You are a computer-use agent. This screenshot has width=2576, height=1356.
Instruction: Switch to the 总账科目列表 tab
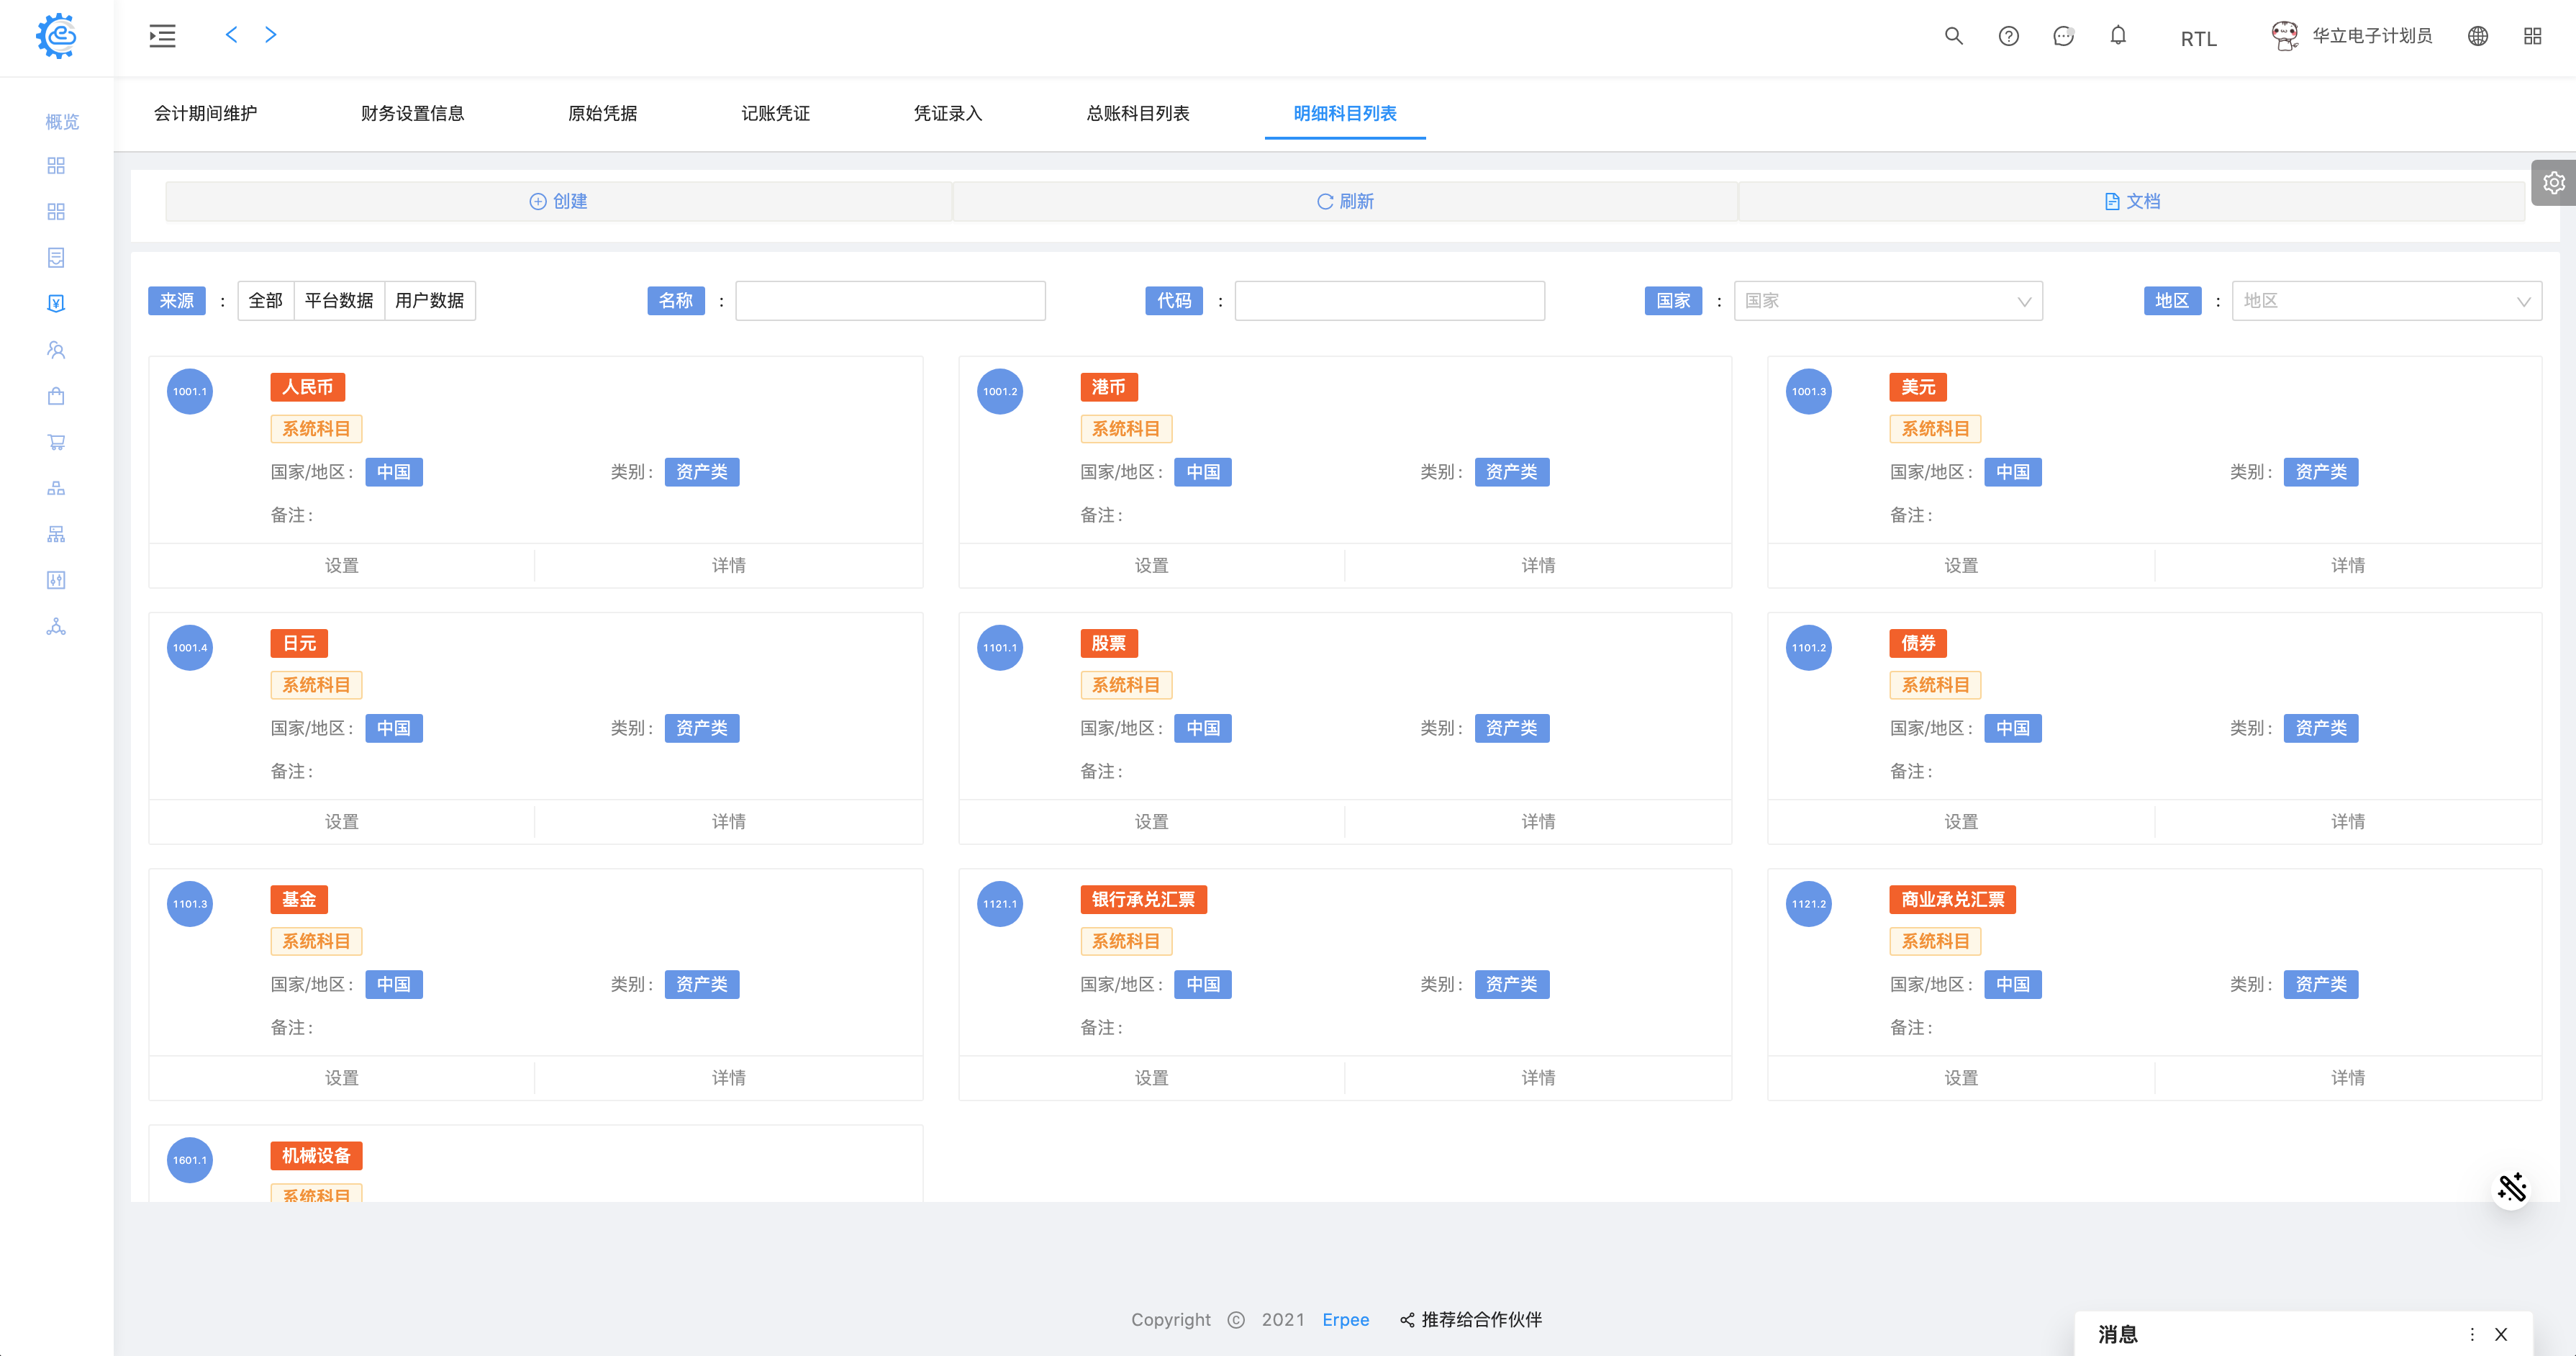pyautogui.click(x=1138, y=113)
